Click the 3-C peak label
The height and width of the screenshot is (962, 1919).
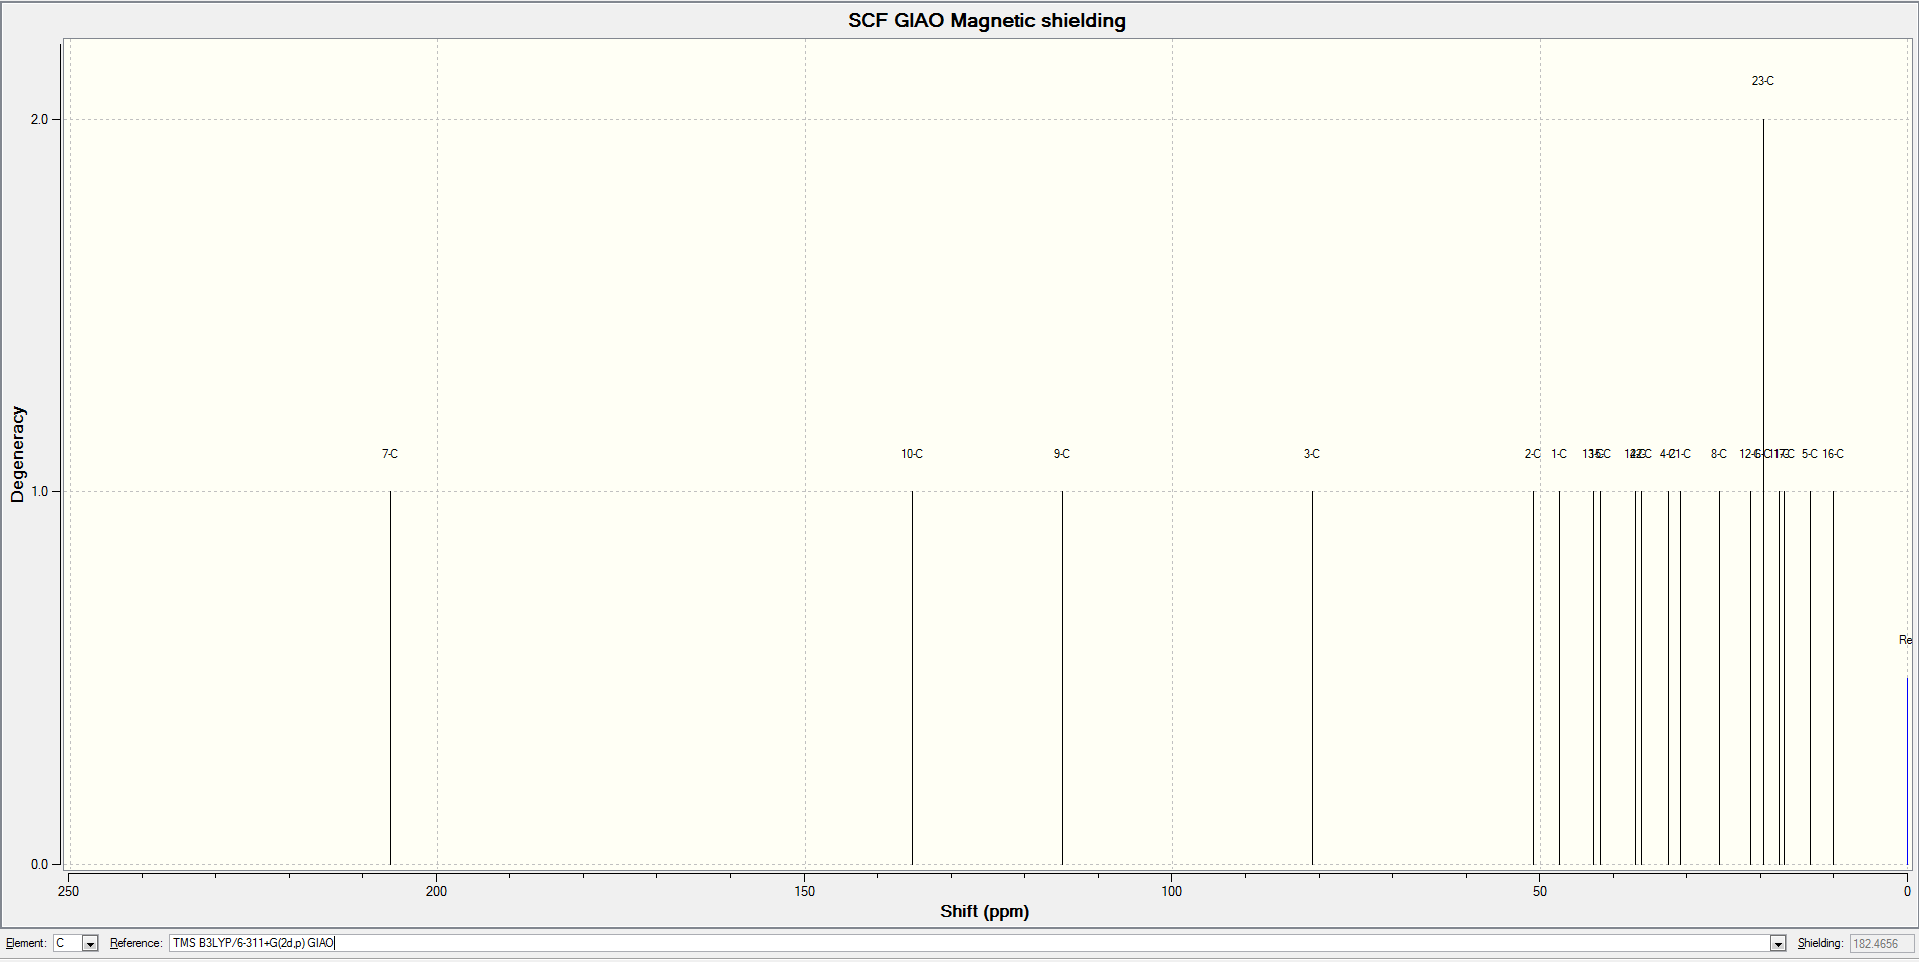click(1312, 454)
